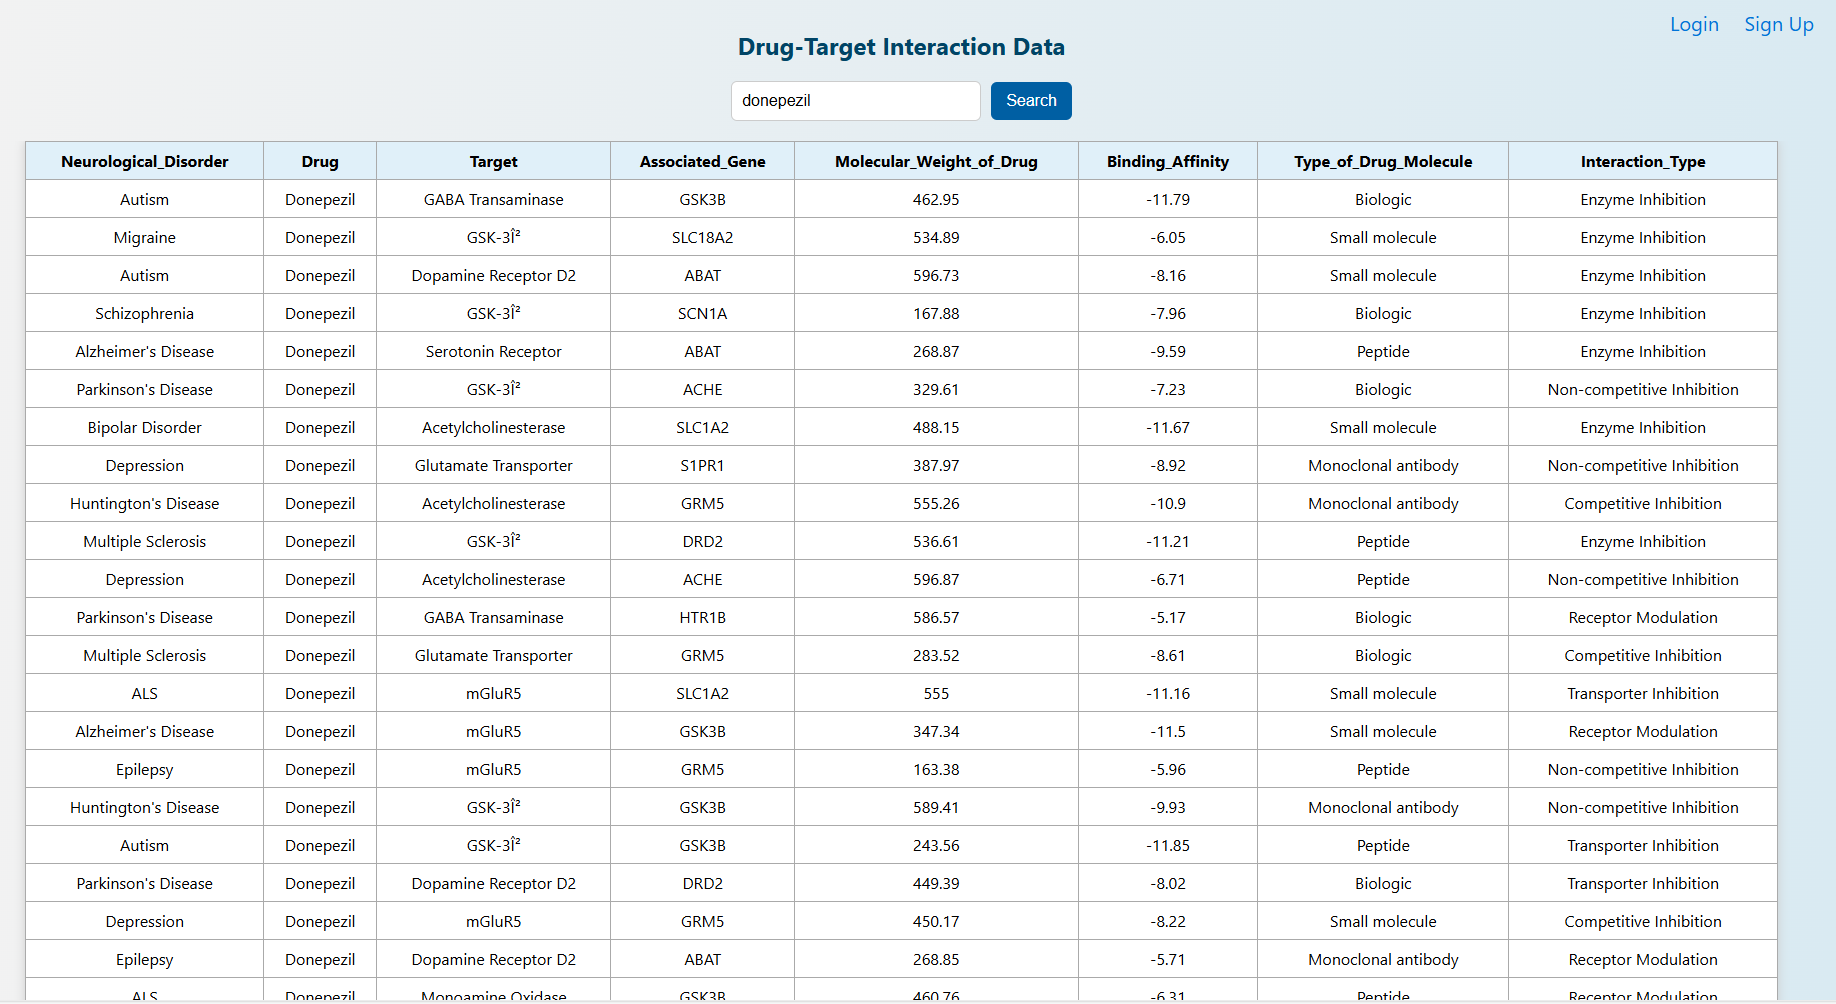Click binding affinity value -11.67
Viewport: 1836px width, 1004px height.
point(1168,427)
